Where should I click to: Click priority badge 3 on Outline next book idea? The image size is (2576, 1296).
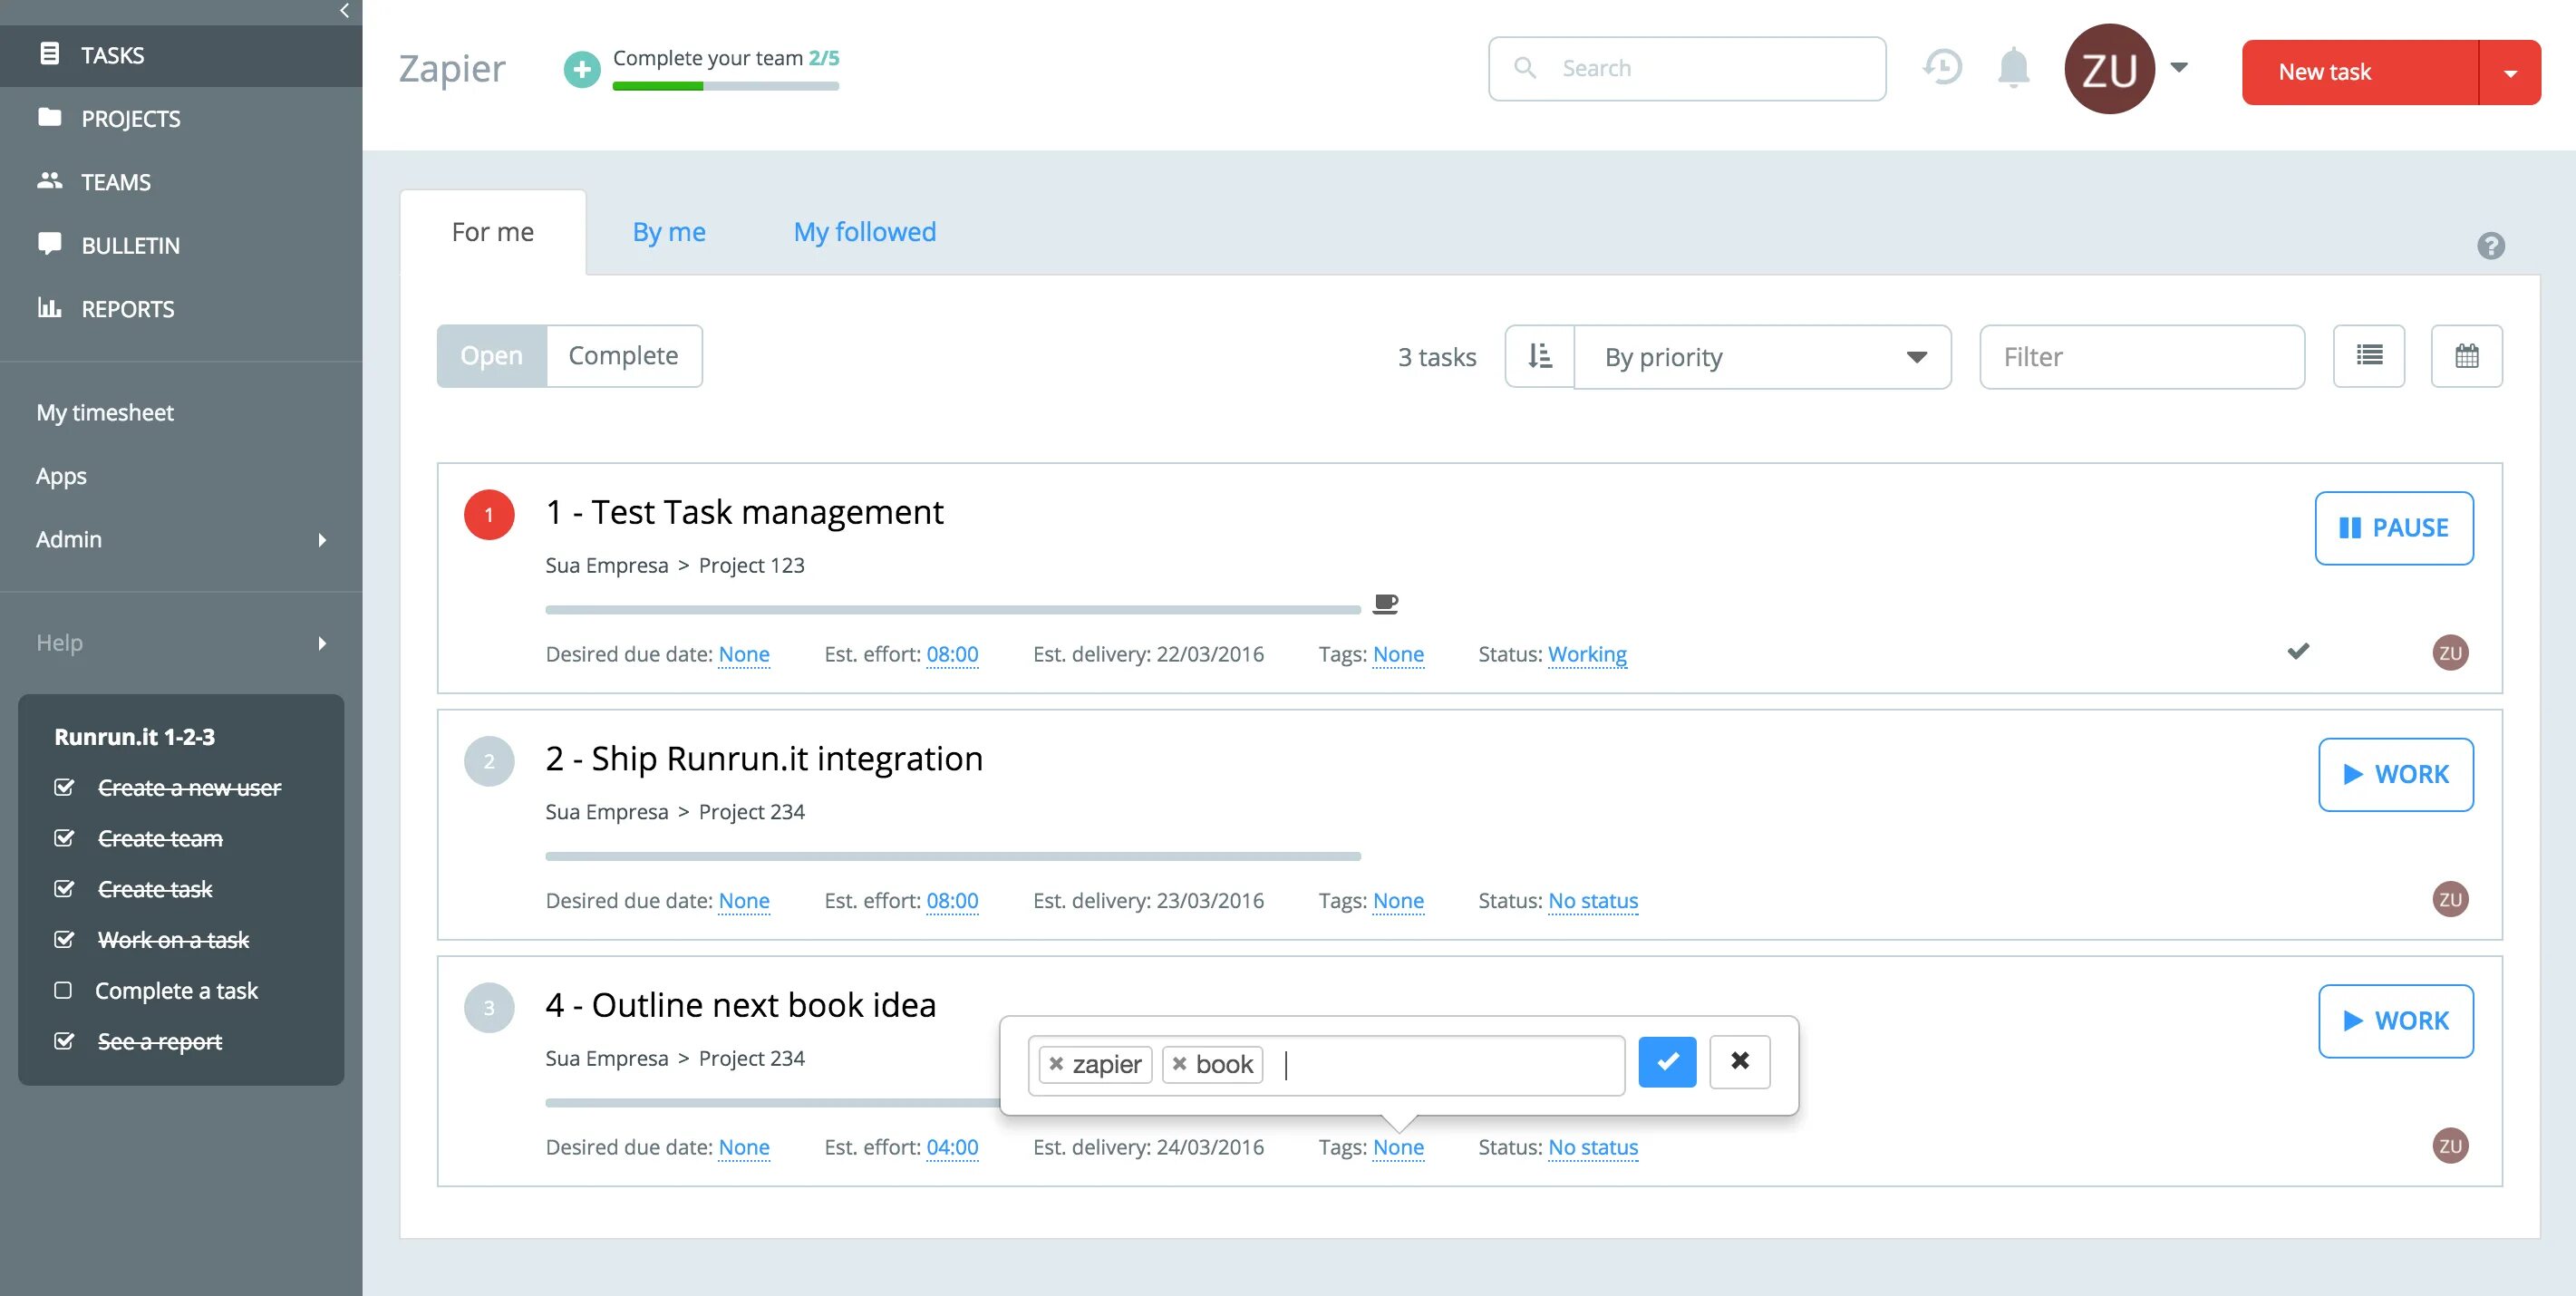point(489,1008)
